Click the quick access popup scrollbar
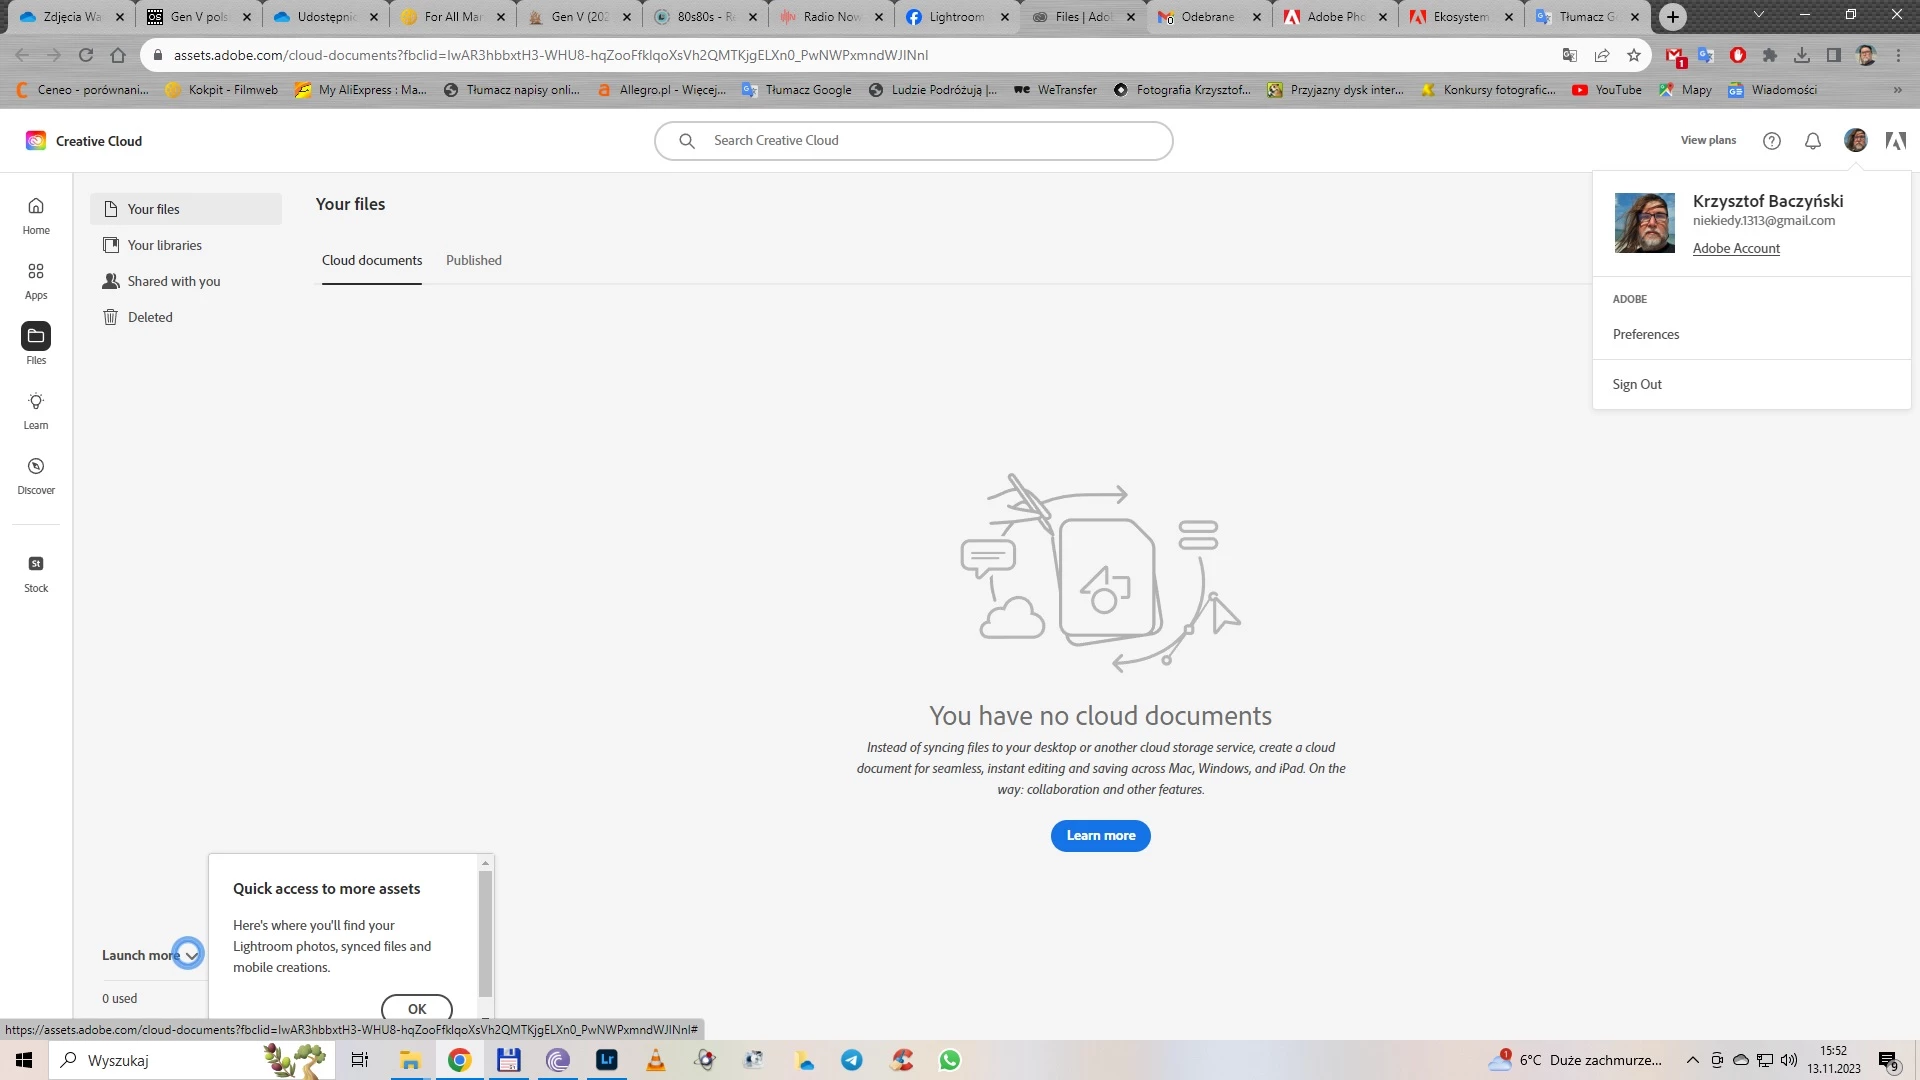 485,932
